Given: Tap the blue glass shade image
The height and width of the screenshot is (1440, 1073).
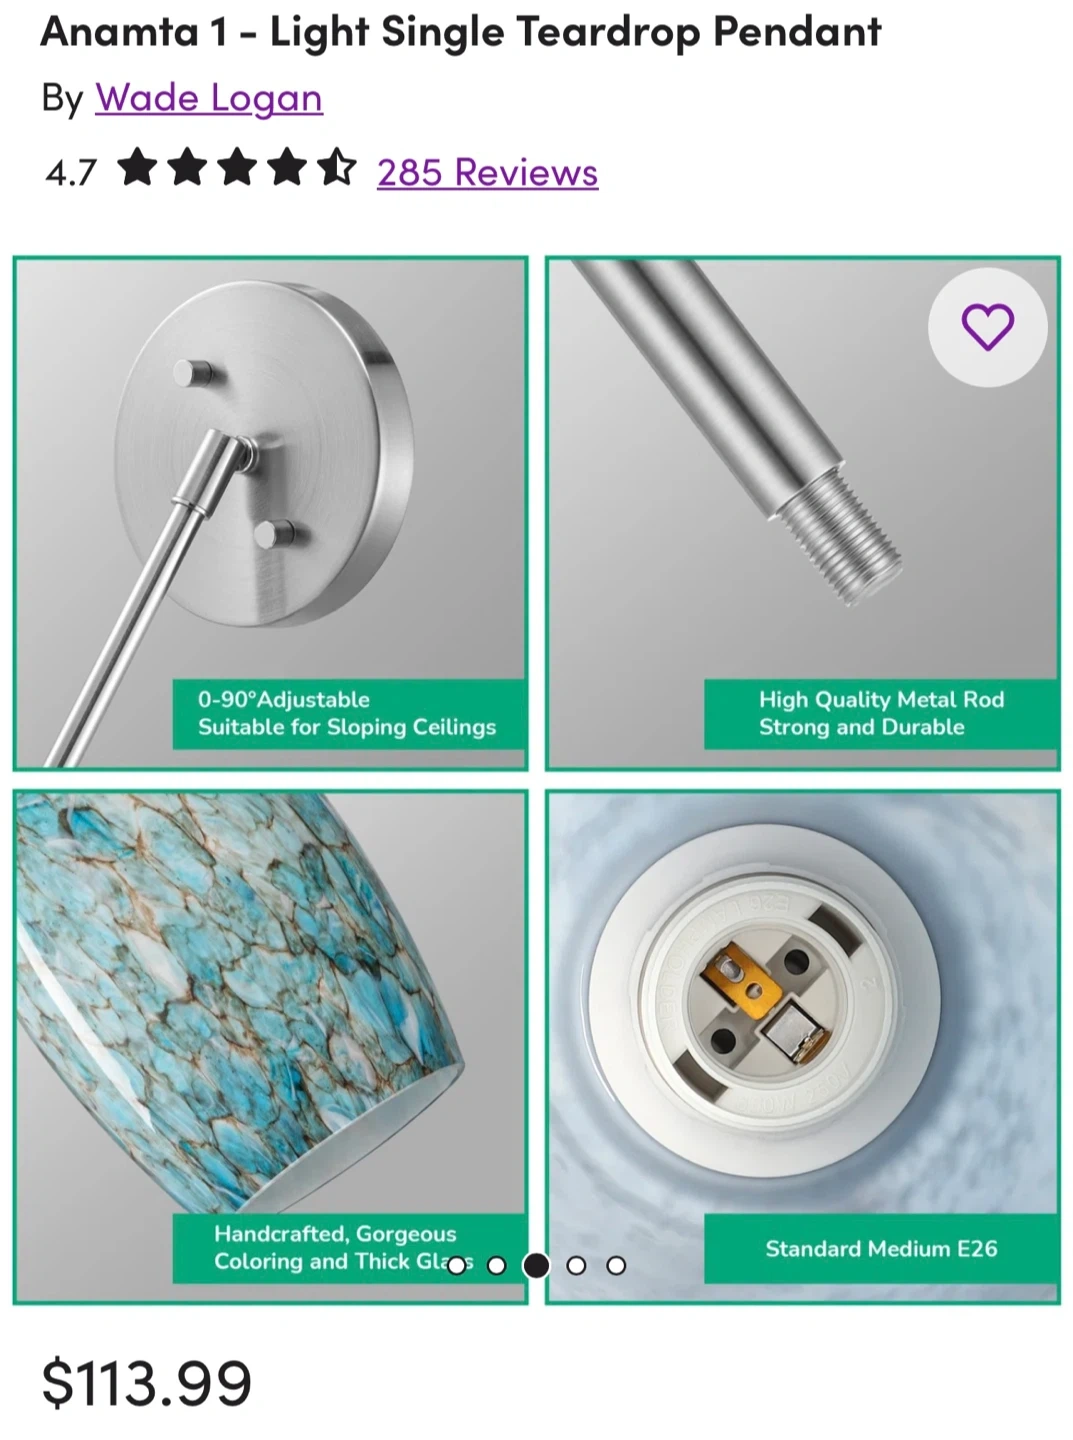Looking at the screenshot, I should pyautogui.click(x=270, y=1047).
